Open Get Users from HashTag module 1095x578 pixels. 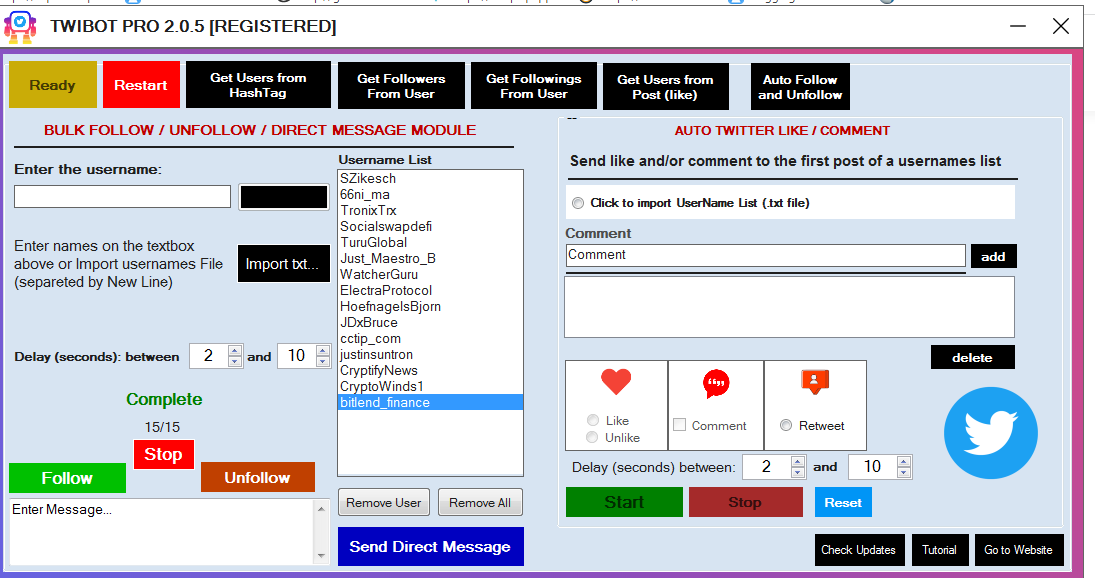[x=258, y=84]
